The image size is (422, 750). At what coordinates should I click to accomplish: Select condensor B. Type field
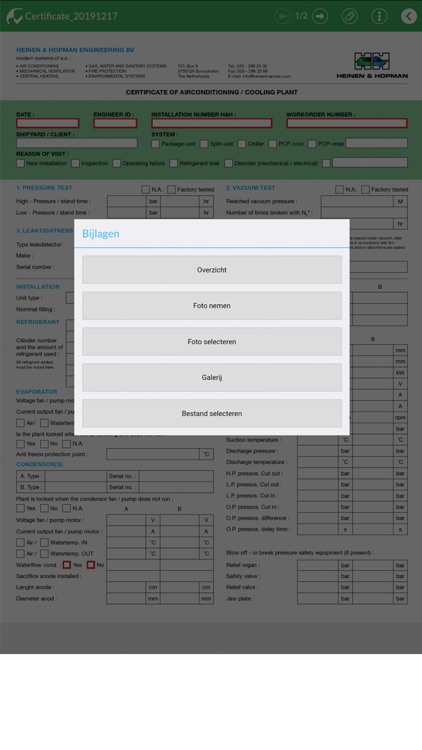[x=76, y=487]
